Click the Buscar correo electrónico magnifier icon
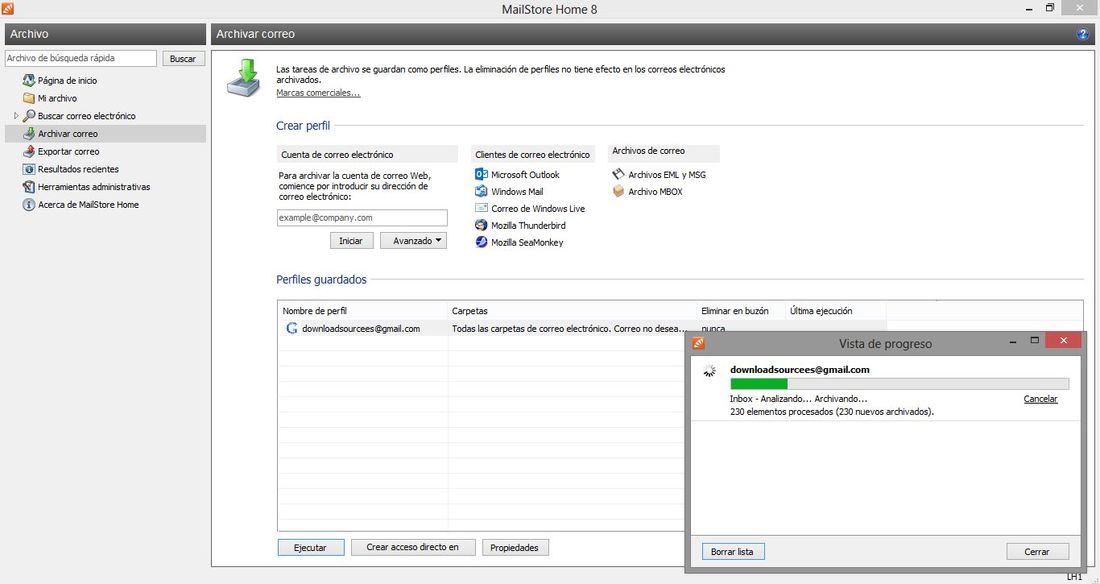This screenshot has height=584, width=1100. pyautogui.click(x=29, y=116)
